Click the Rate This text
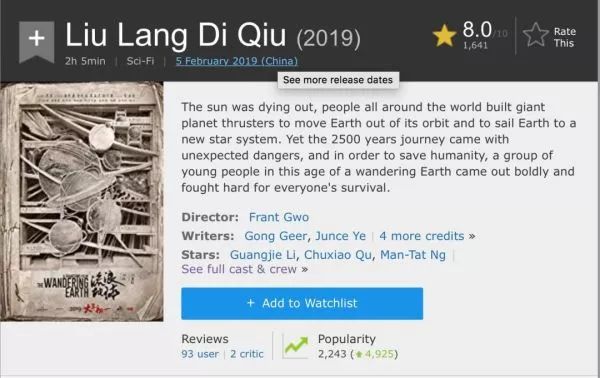The height and width of the screenshot is (378, 600). (564, 37)
